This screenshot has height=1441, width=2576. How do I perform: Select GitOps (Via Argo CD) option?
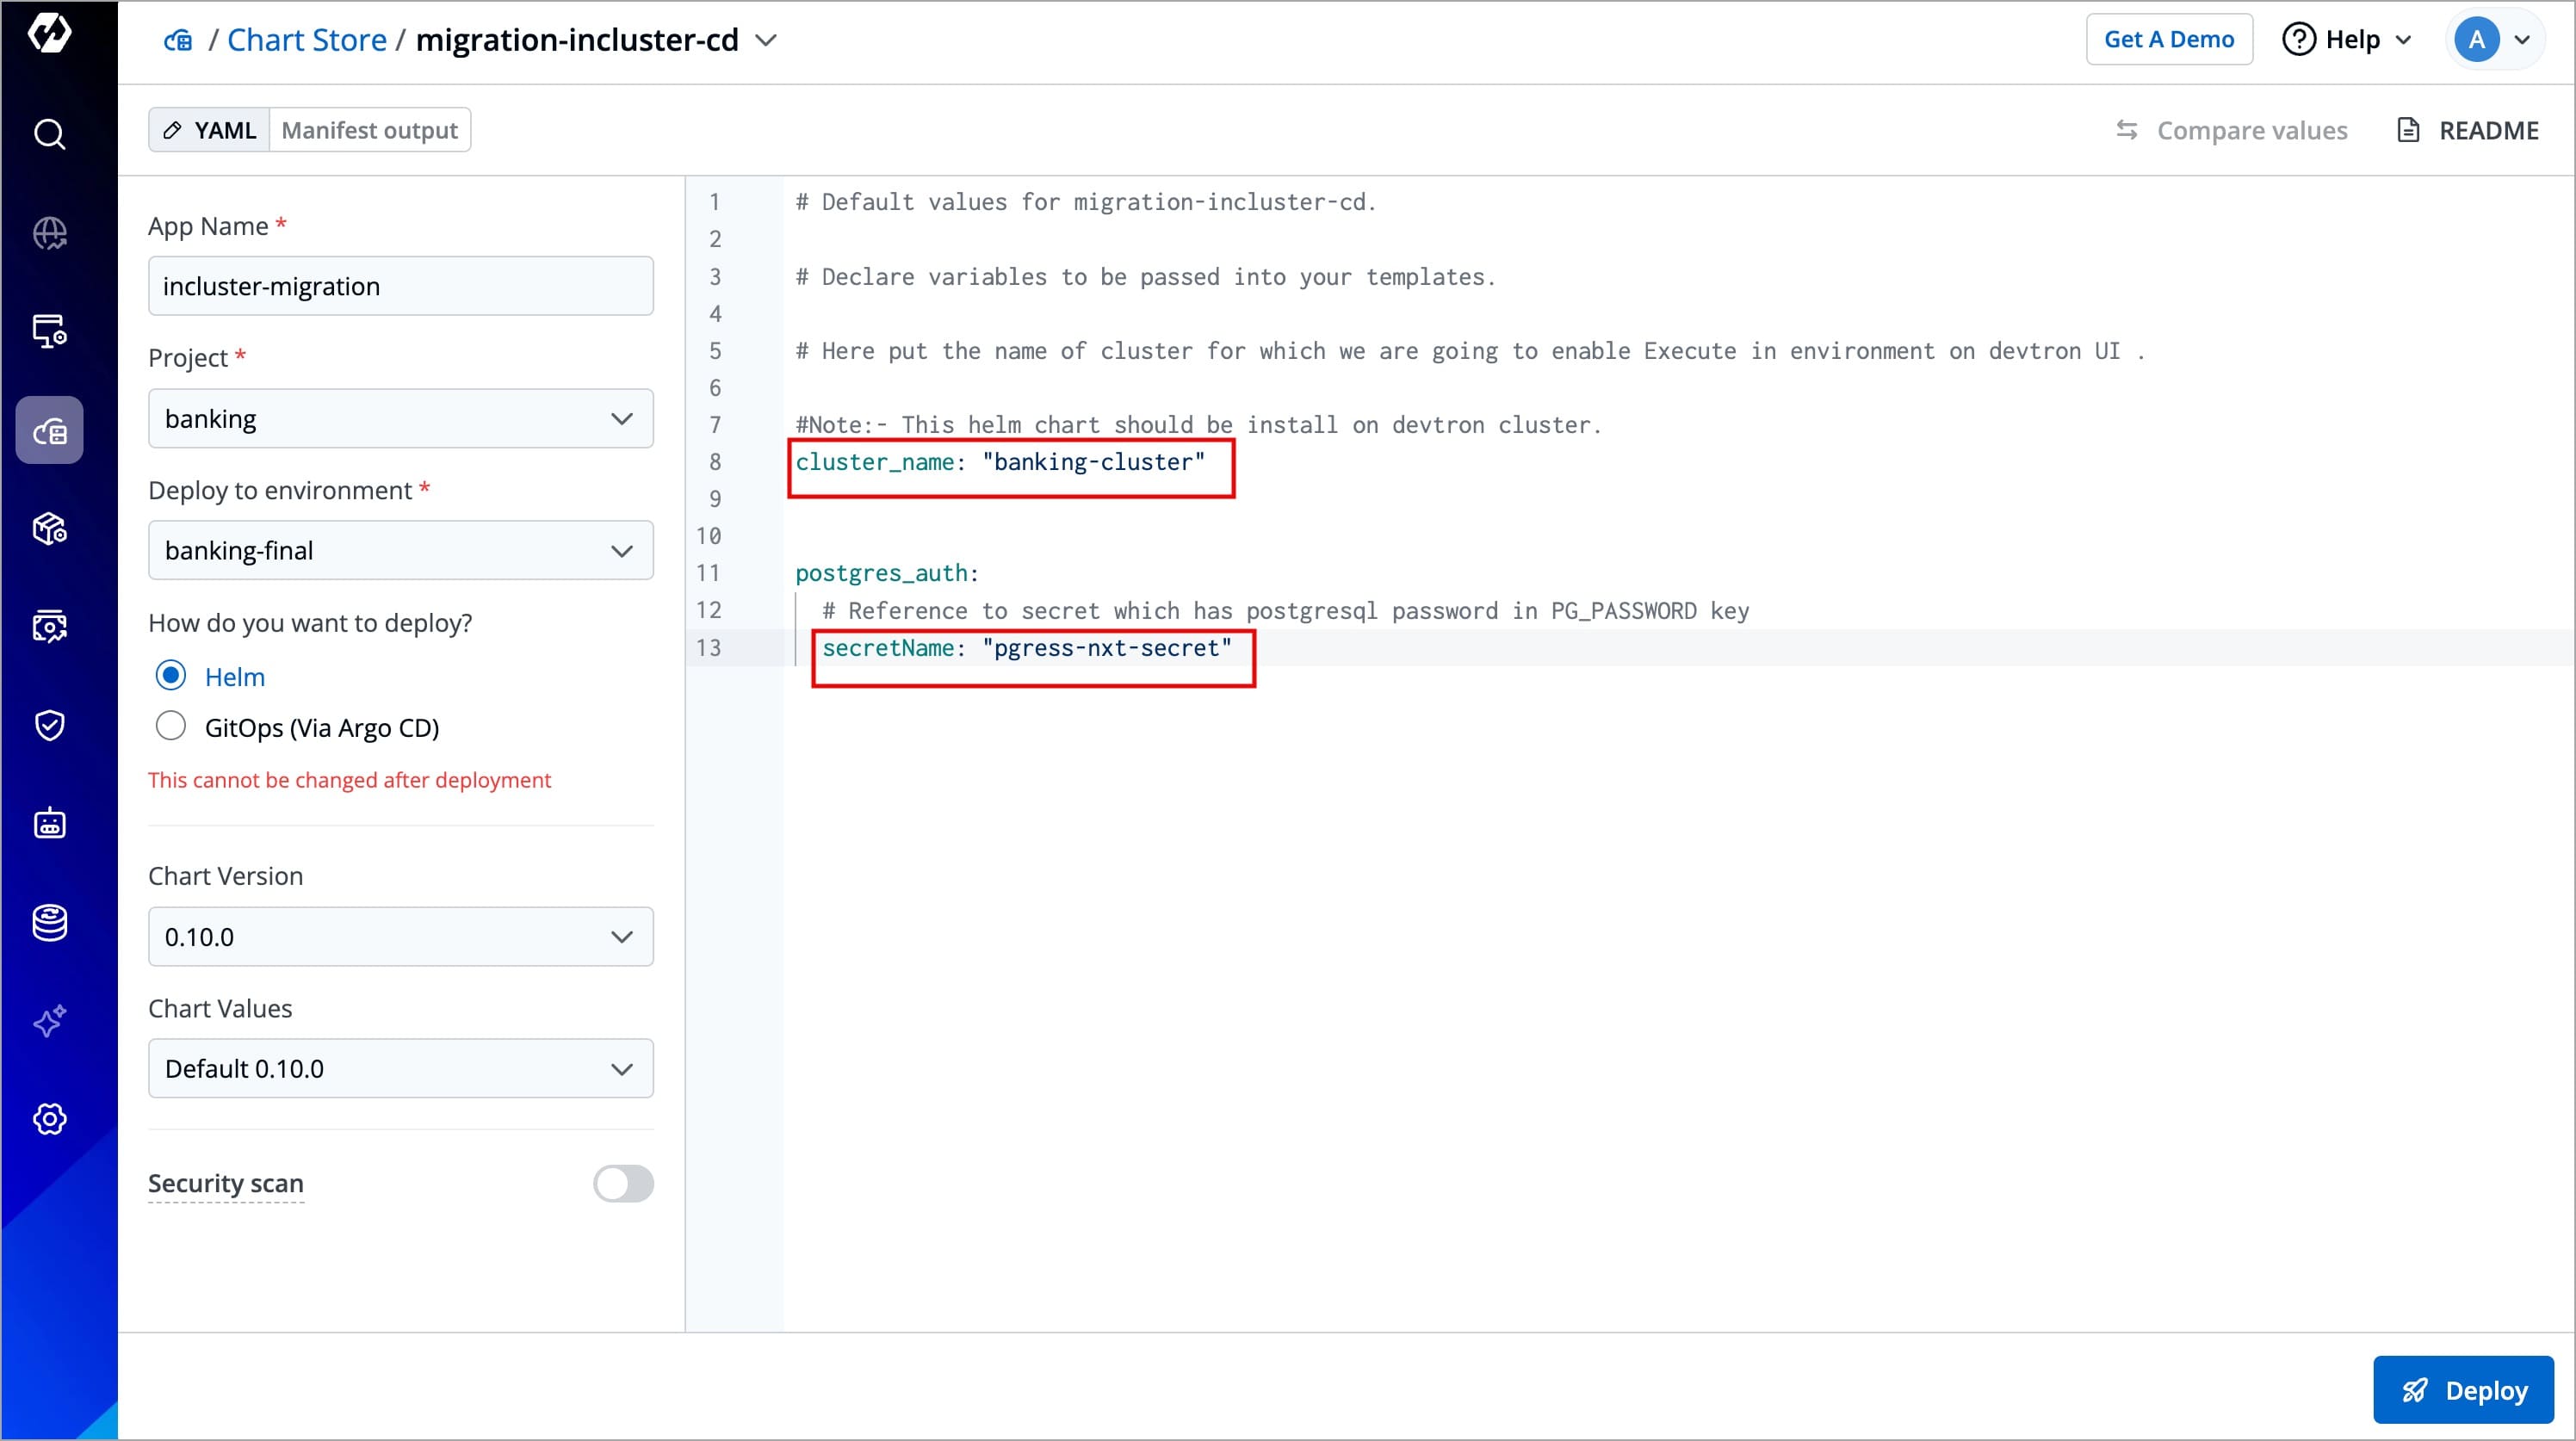pyautogui.click(x=171, y=726)
